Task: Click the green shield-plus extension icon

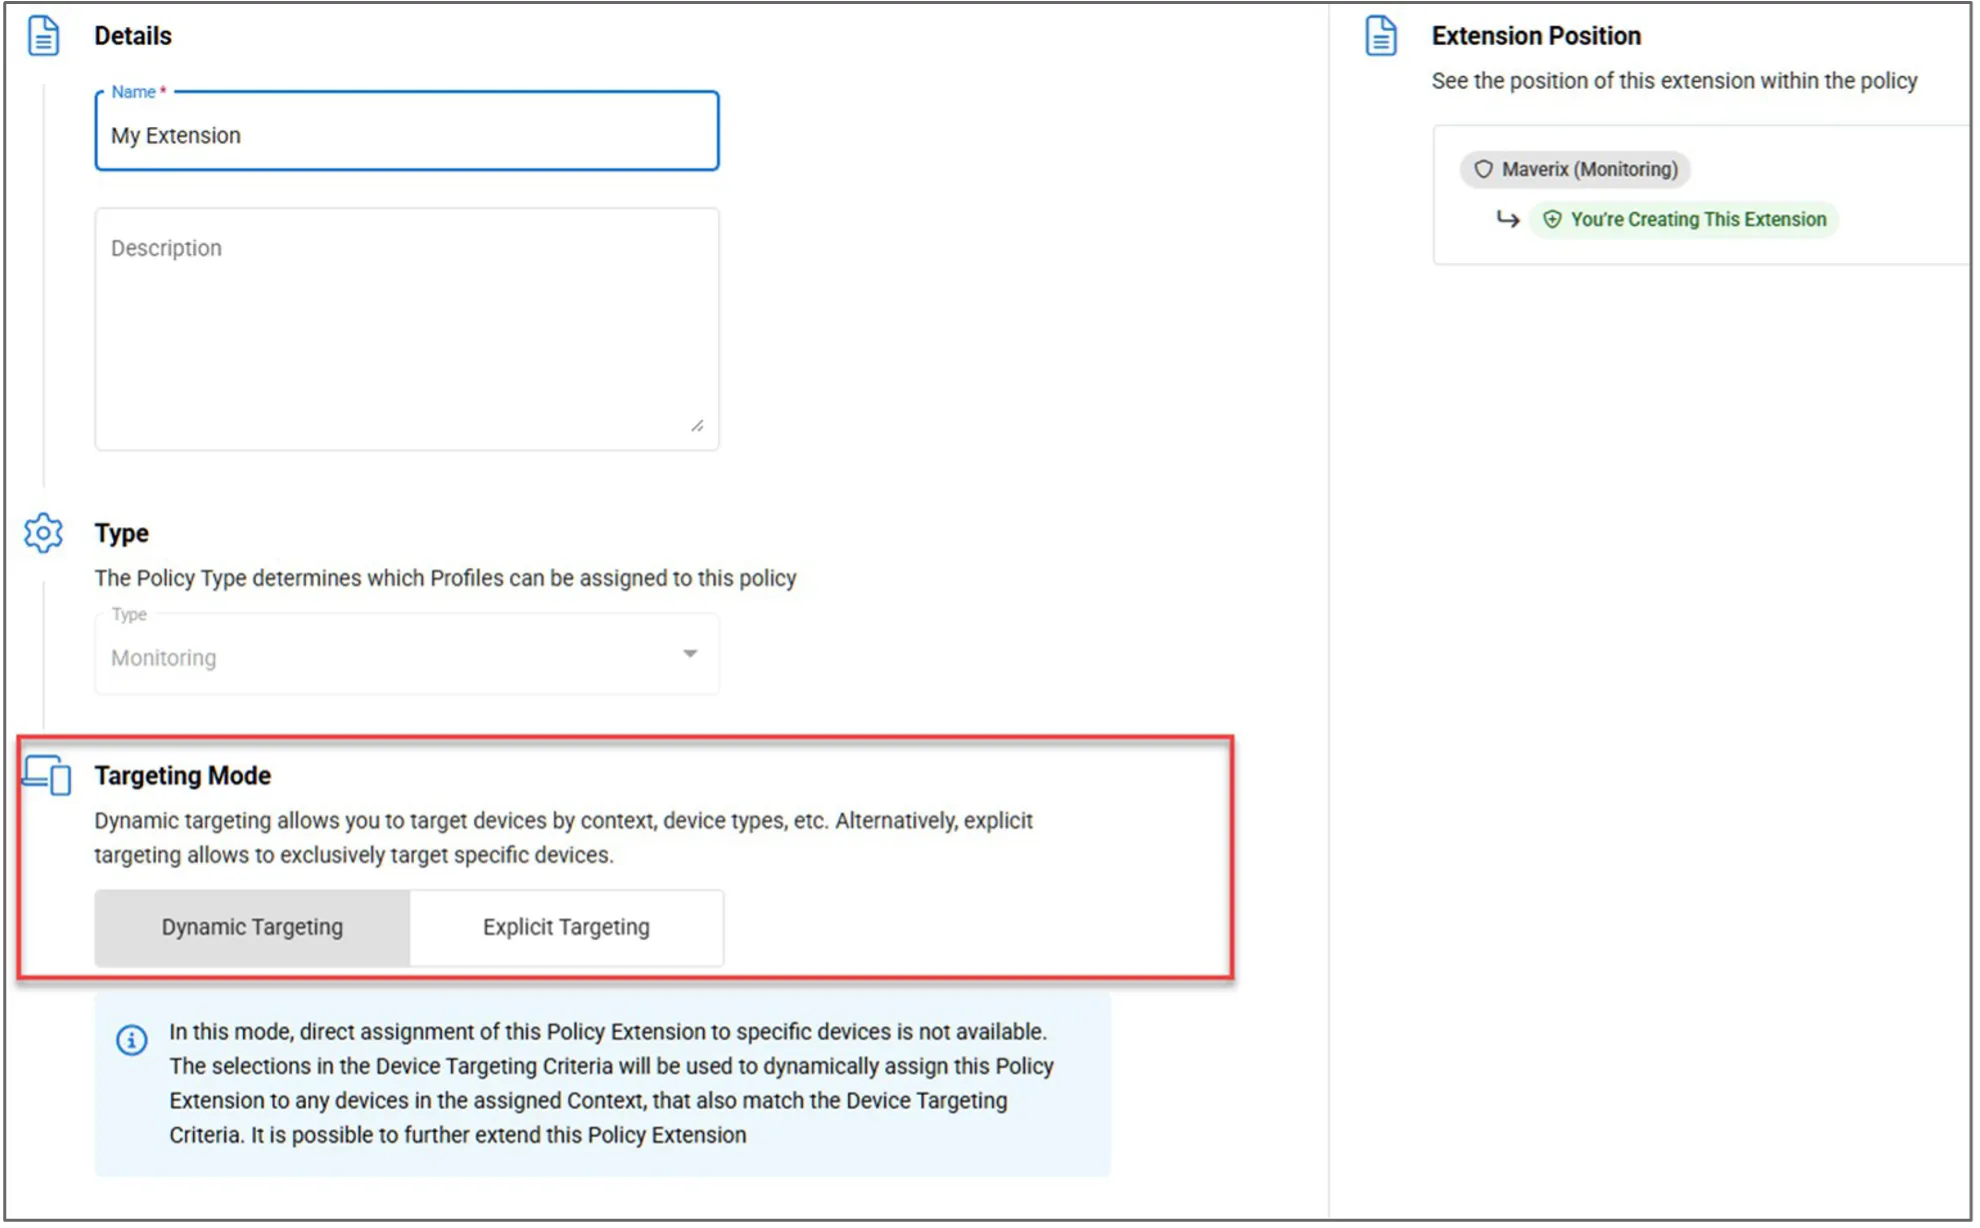Action: (1552, 219)
